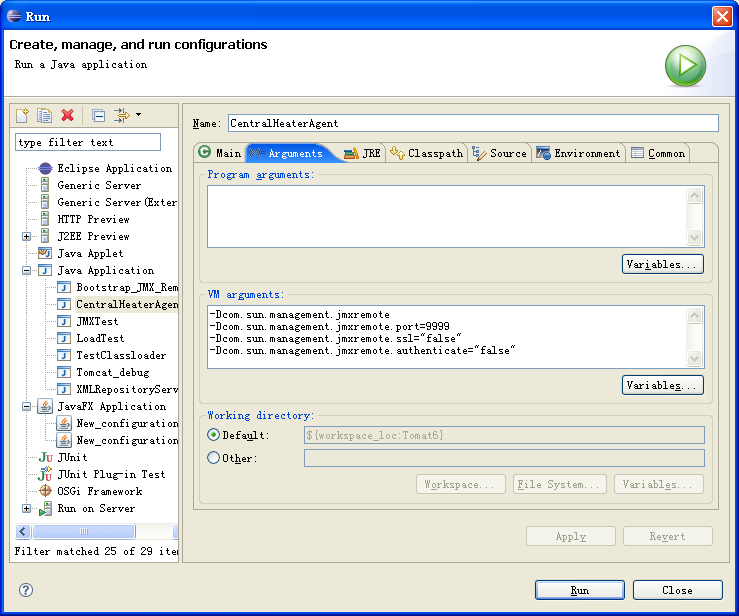Click the Run button
This screenshot has width=739, height=616.
[579, 590]
